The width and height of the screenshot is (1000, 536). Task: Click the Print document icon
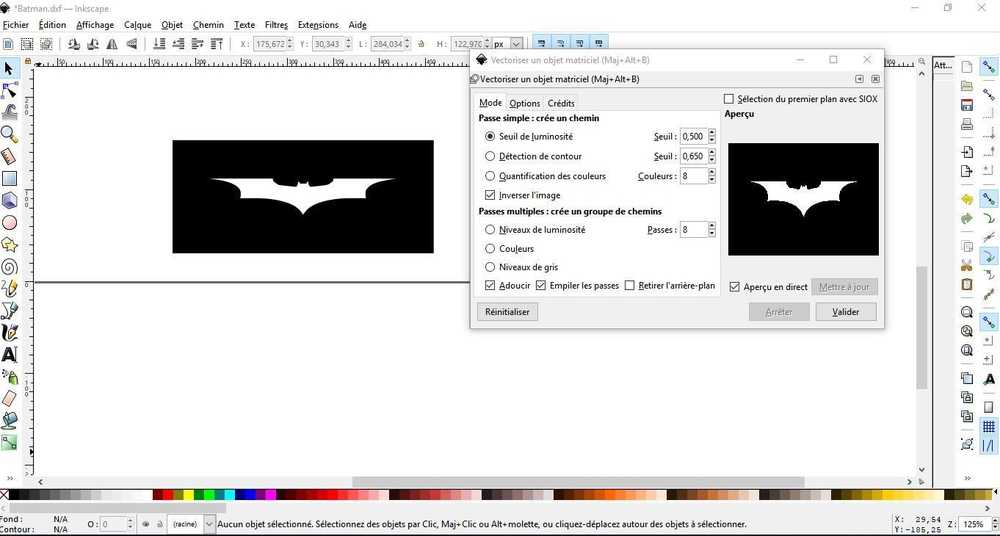coord(967,124)
